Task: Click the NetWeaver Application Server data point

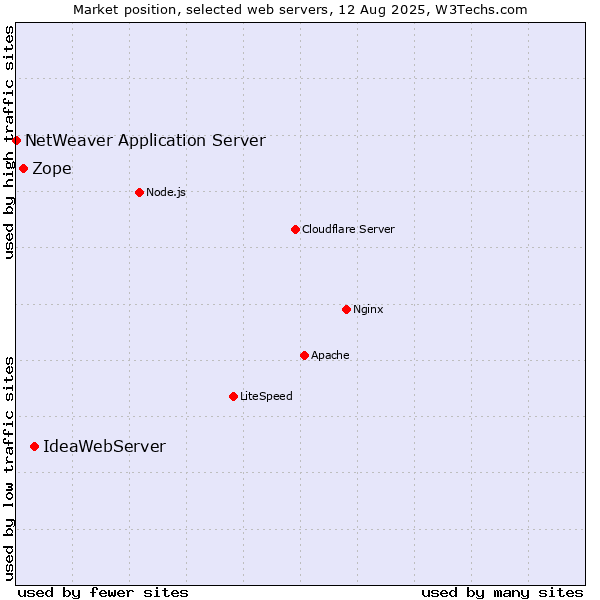Action: tap(16, 140)
